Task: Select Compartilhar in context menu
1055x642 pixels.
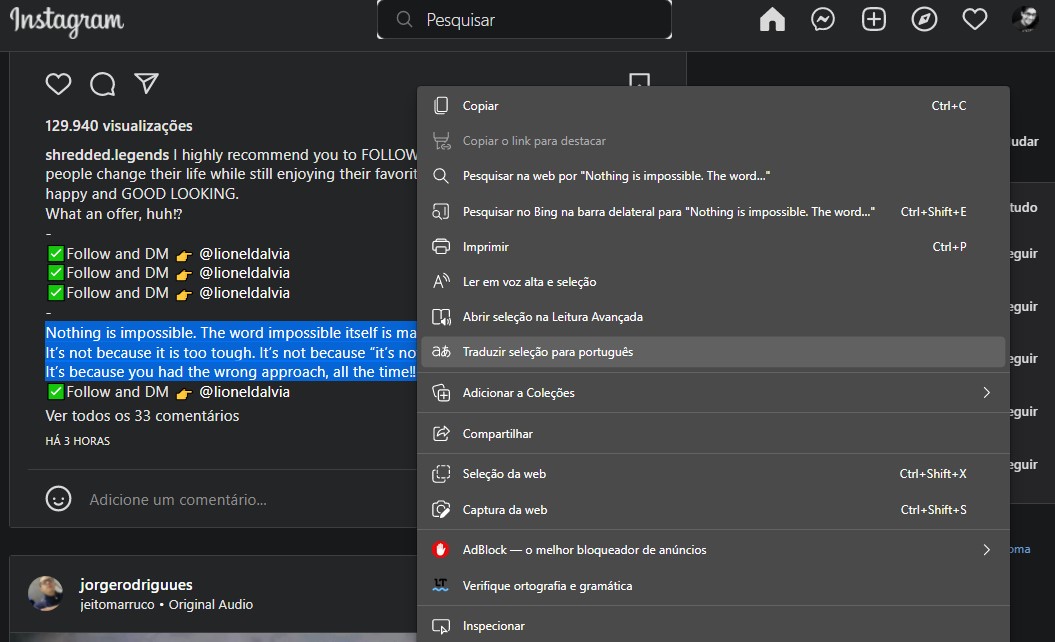Action: point(713,434)
